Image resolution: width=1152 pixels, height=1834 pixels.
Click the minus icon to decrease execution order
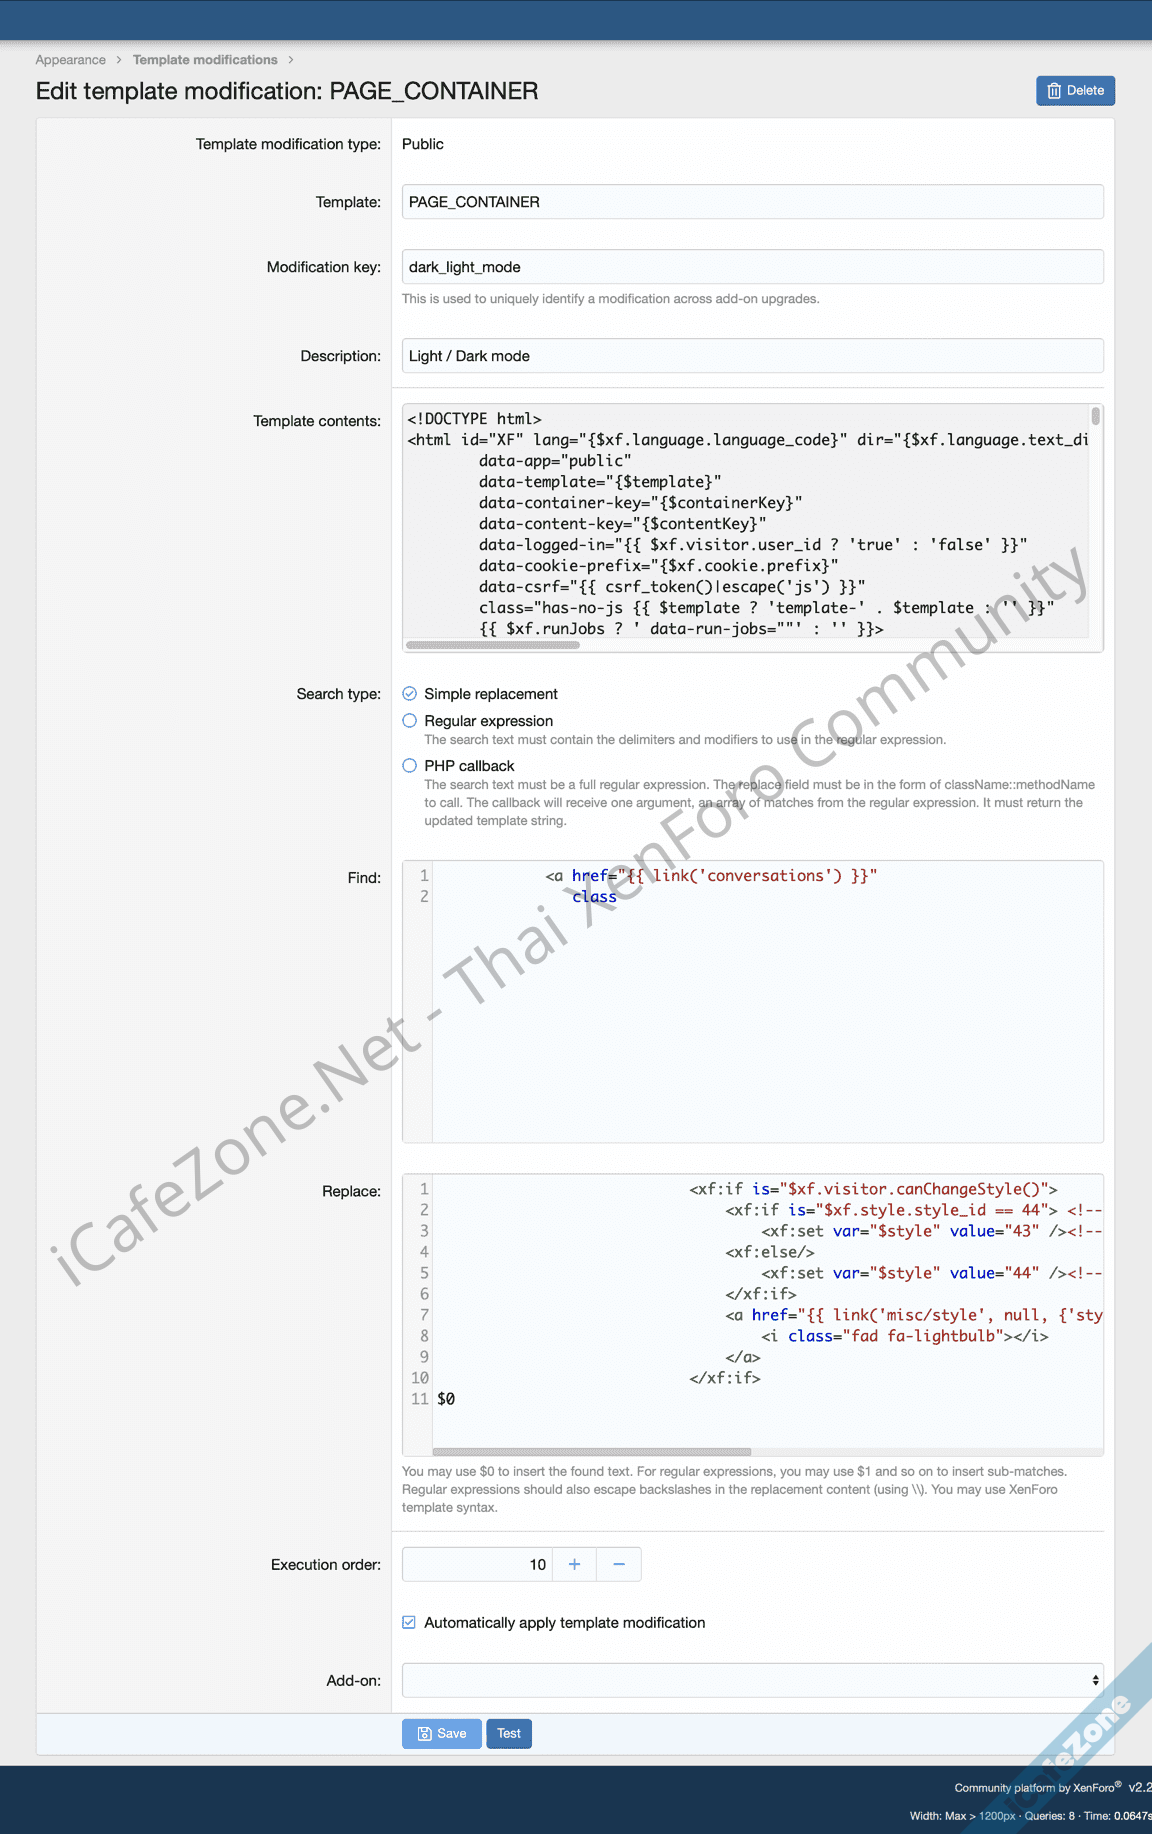click(619, 1564)
